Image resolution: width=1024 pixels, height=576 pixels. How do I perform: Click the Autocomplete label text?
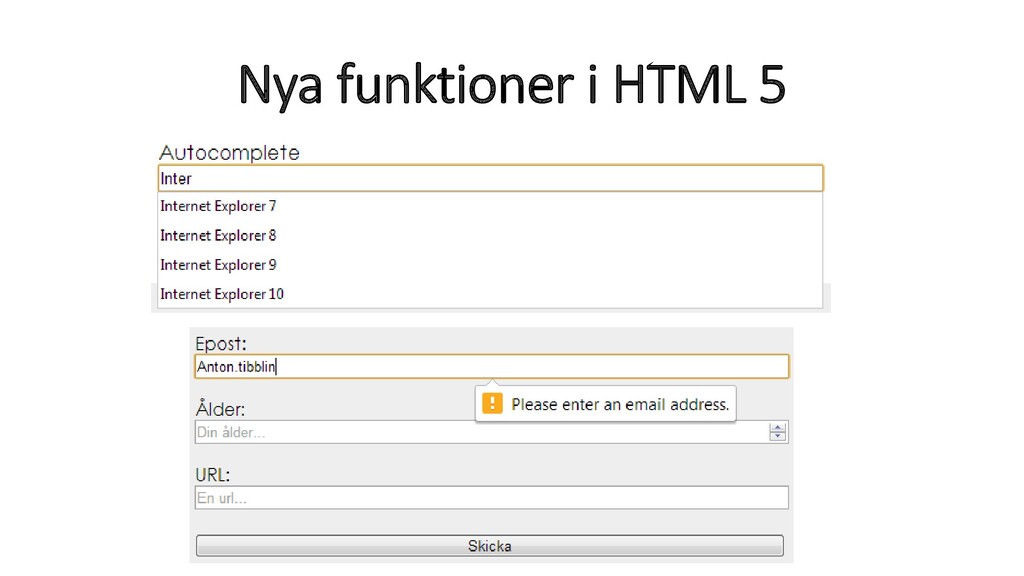tap(229, 153)
